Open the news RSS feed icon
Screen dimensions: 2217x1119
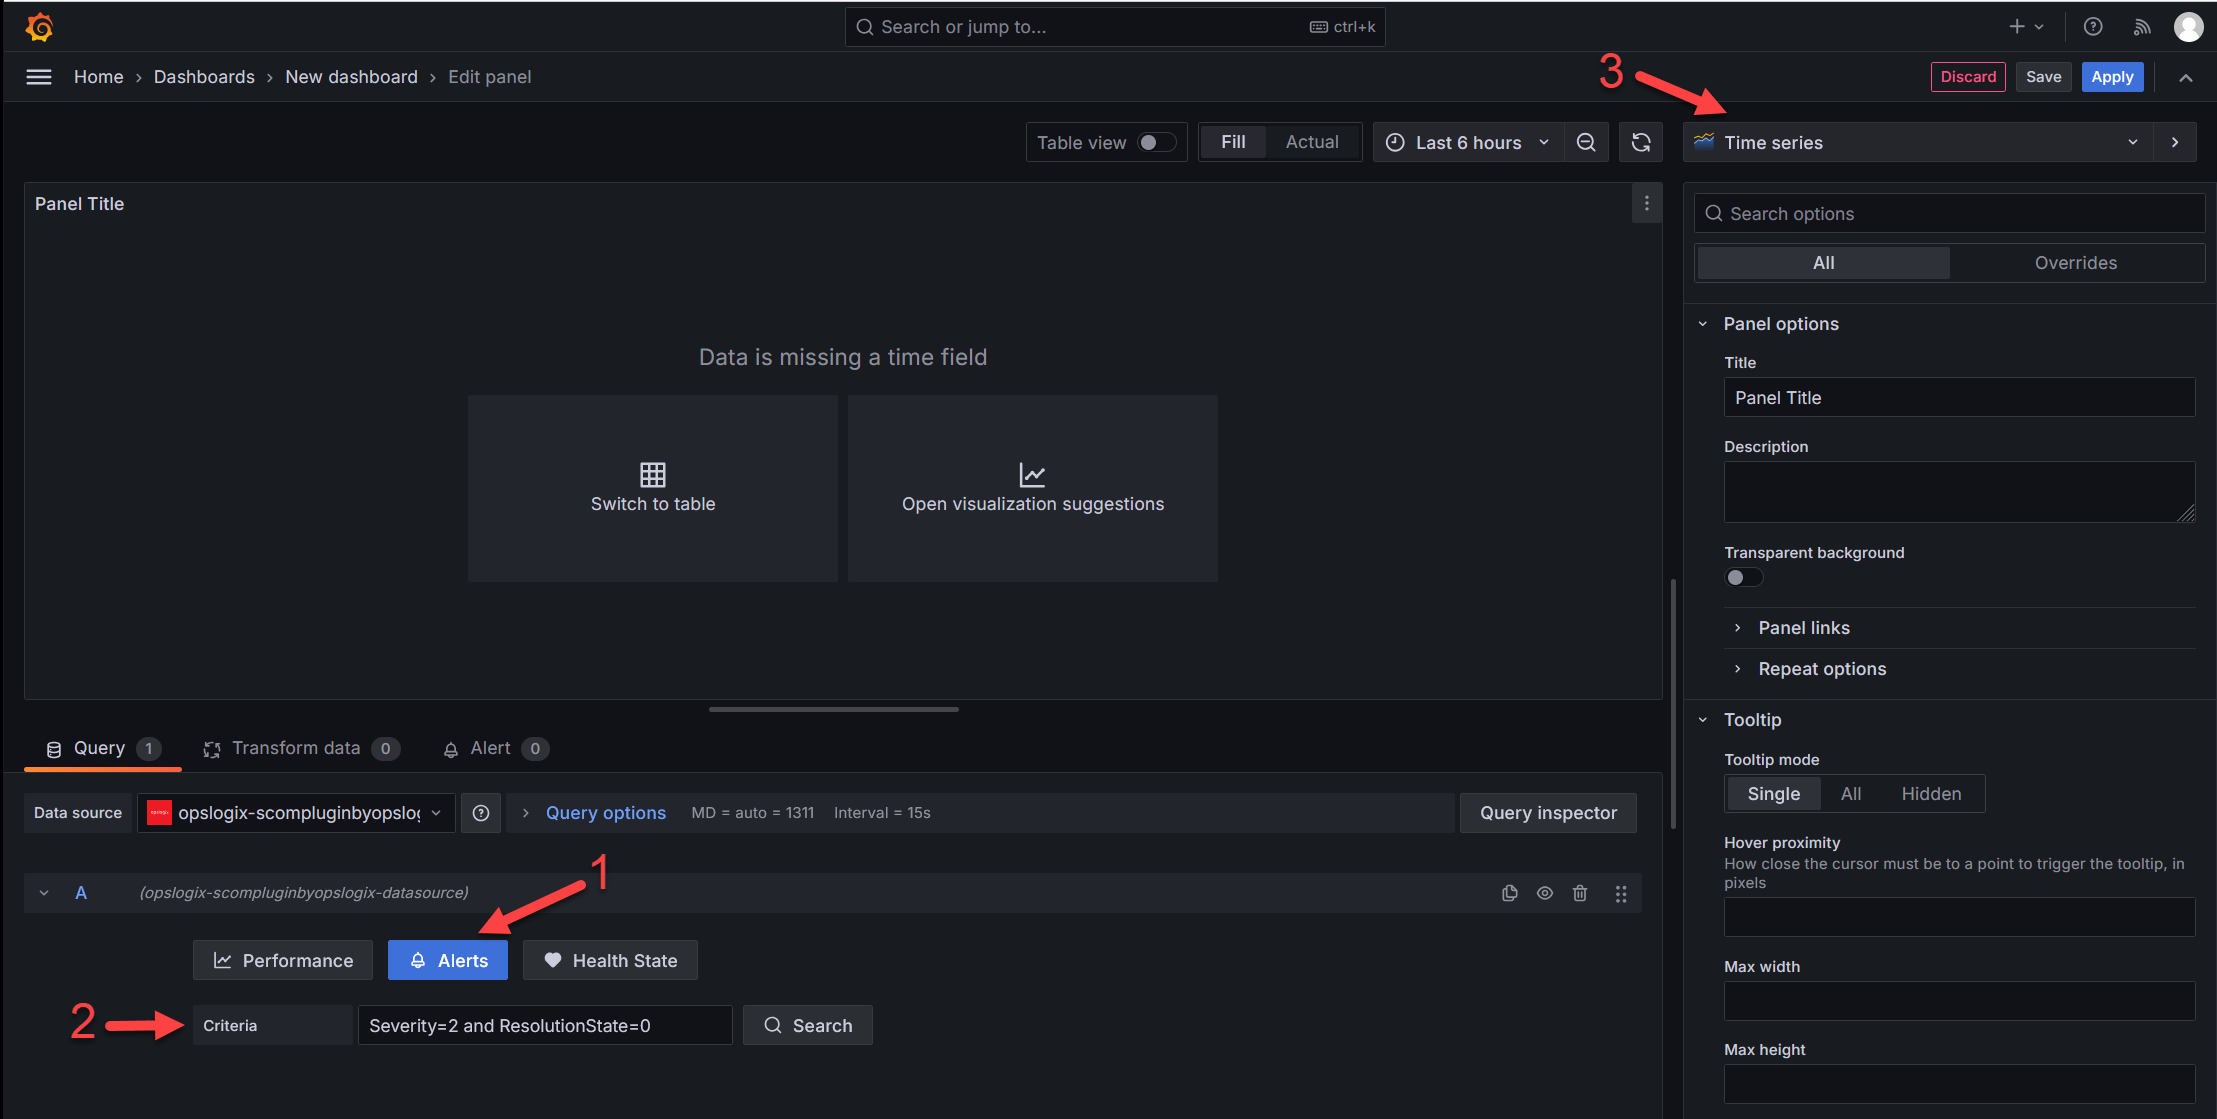point(2141,27)
